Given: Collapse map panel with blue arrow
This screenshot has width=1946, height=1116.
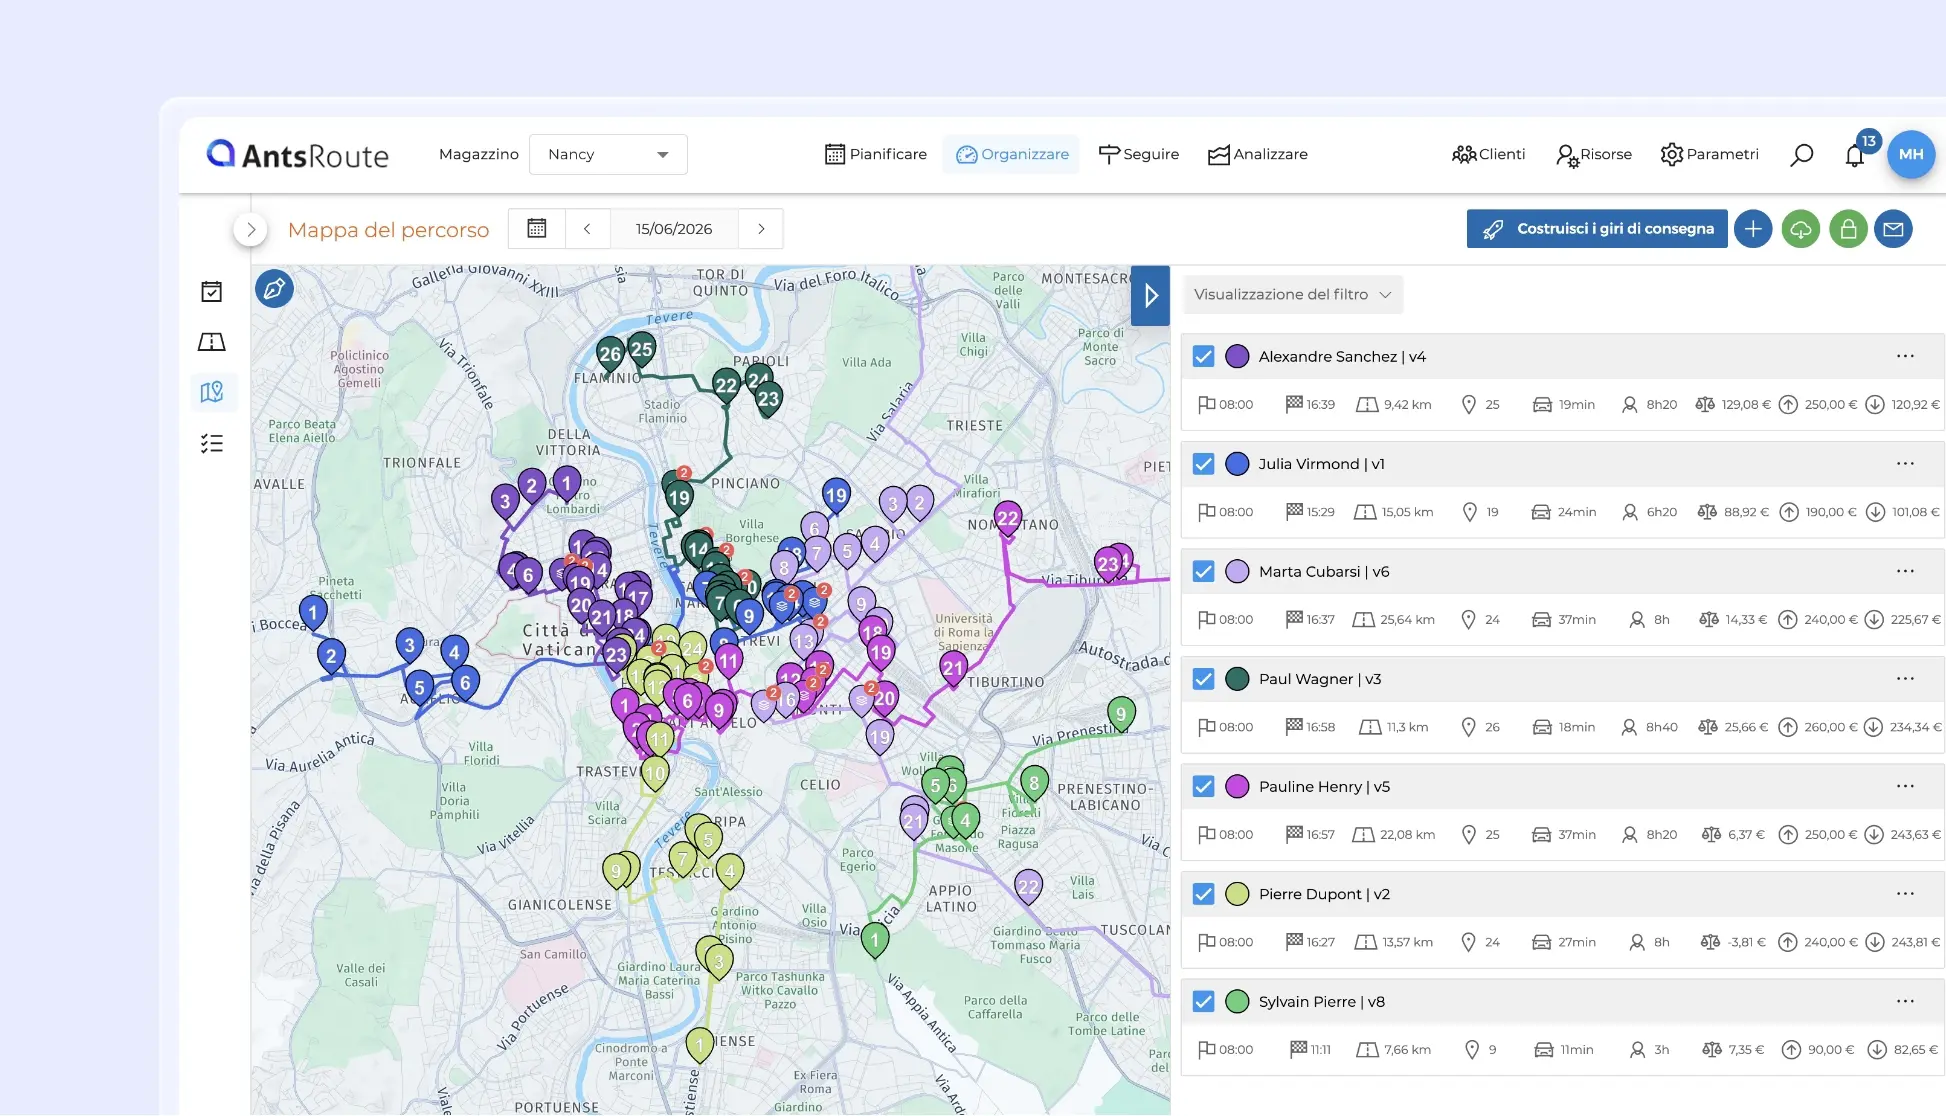Looking at the screenshot, I should [x=1150, y=295].
